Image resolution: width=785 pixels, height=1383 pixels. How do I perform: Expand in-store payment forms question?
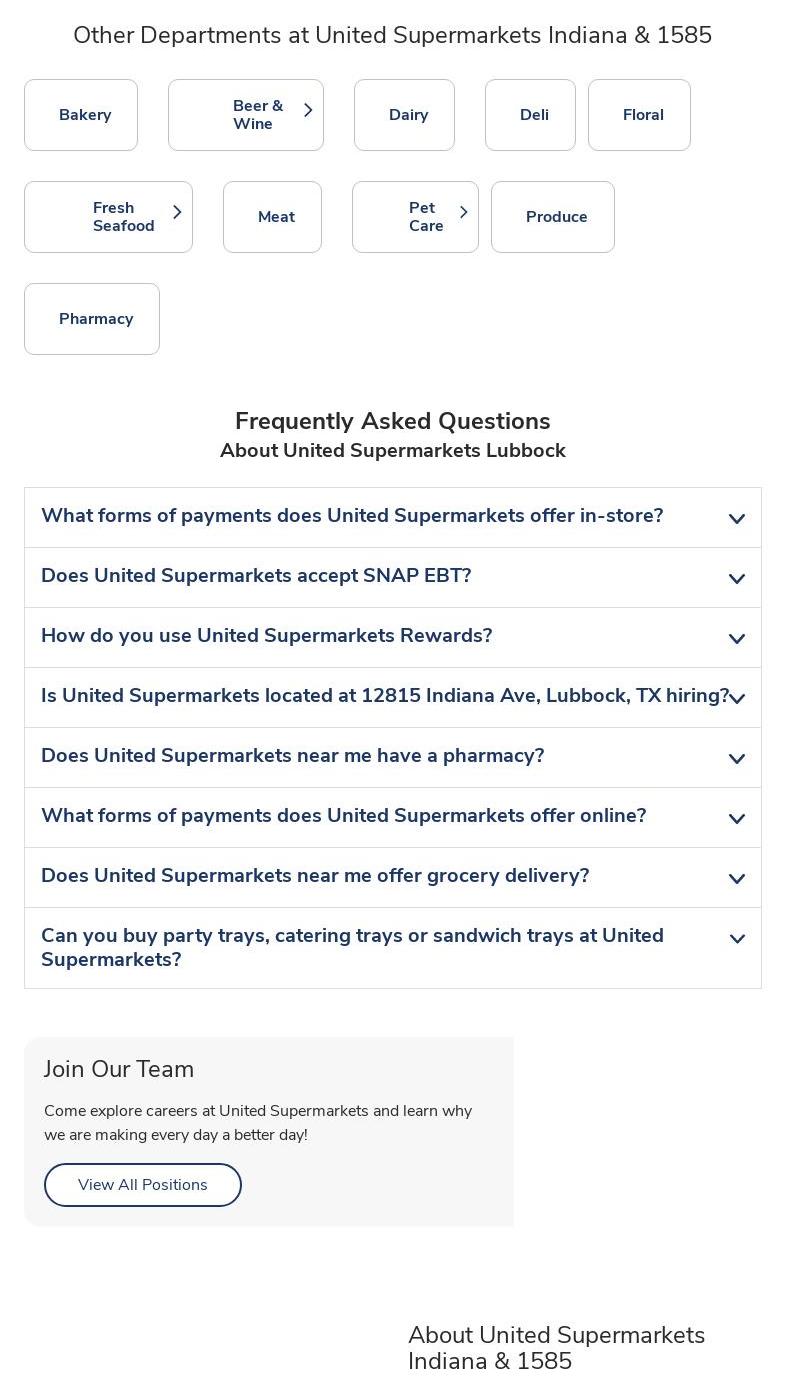click(x=392, y=517)
